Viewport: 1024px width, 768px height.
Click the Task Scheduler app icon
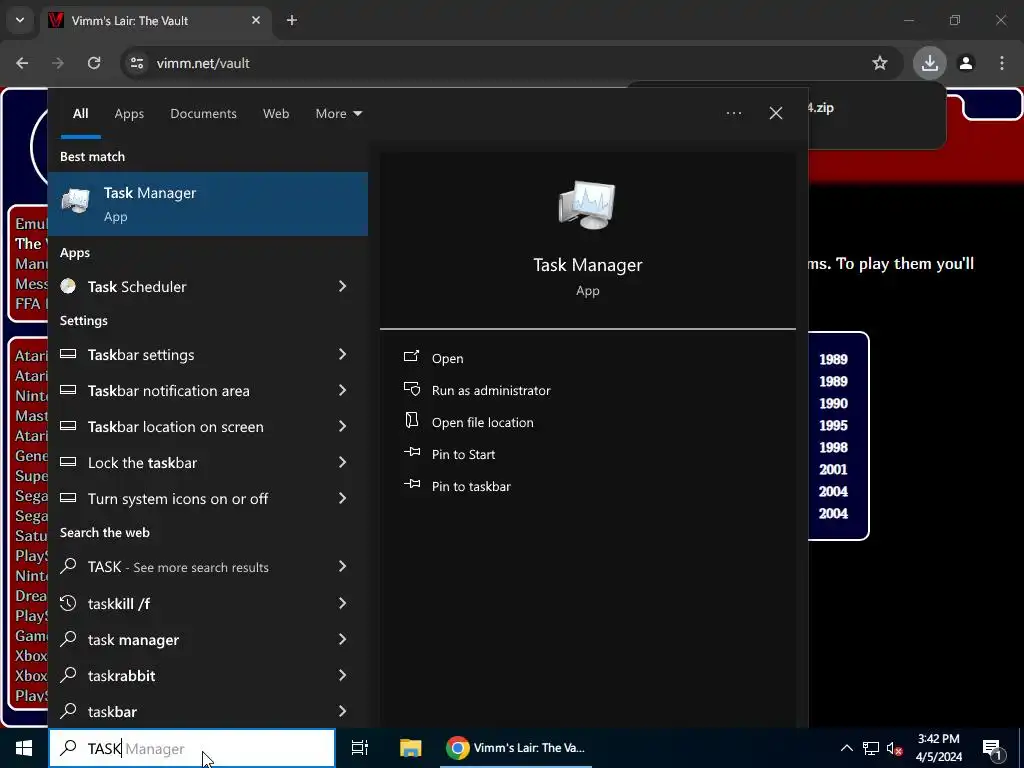(68, 286)
